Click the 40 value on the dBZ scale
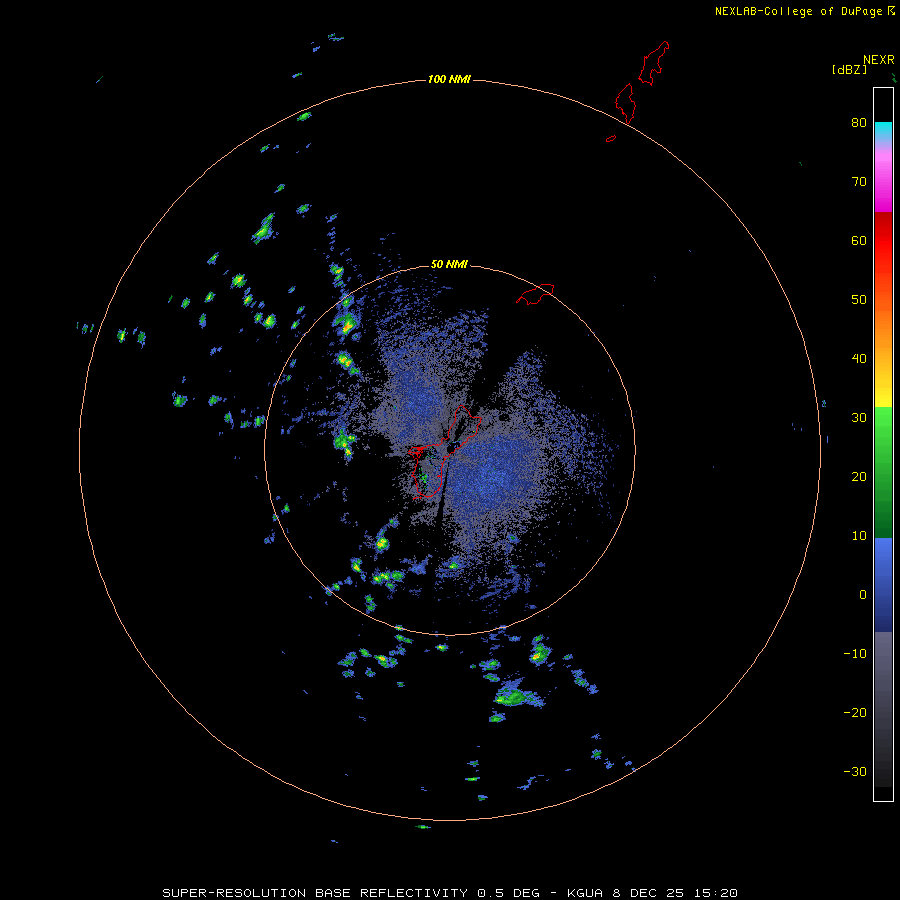The height and width of the screenshot is (900, 900). (x=859, y=359)
